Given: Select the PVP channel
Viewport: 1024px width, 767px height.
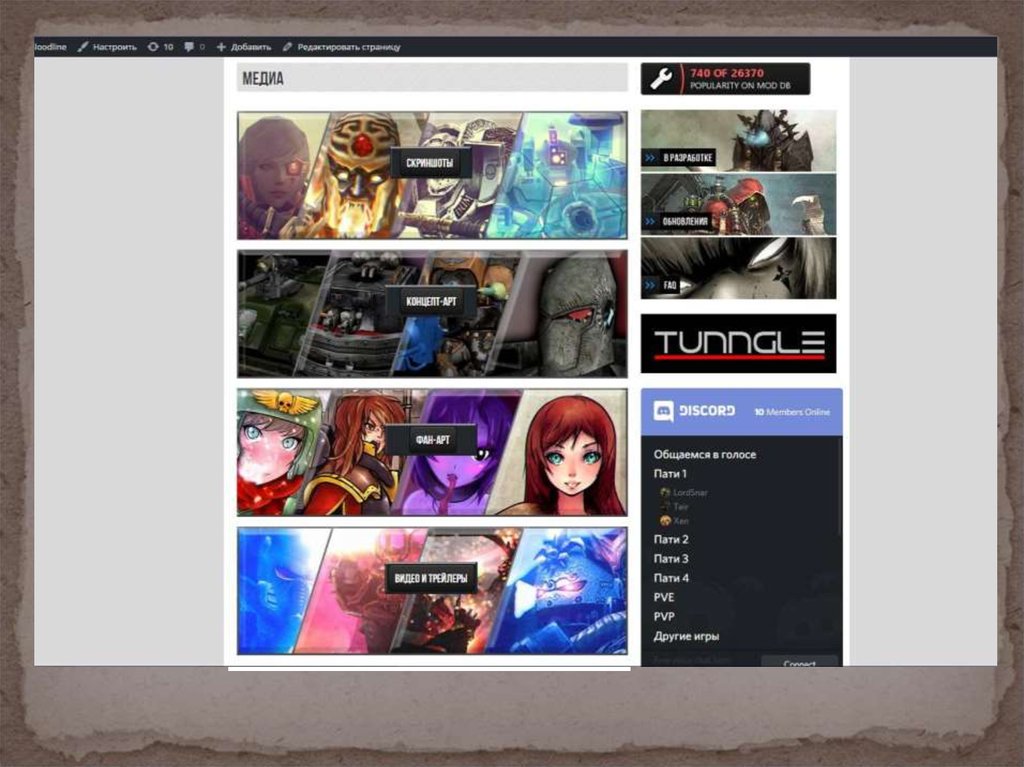Looking at the screenshot, I should 664,616.
